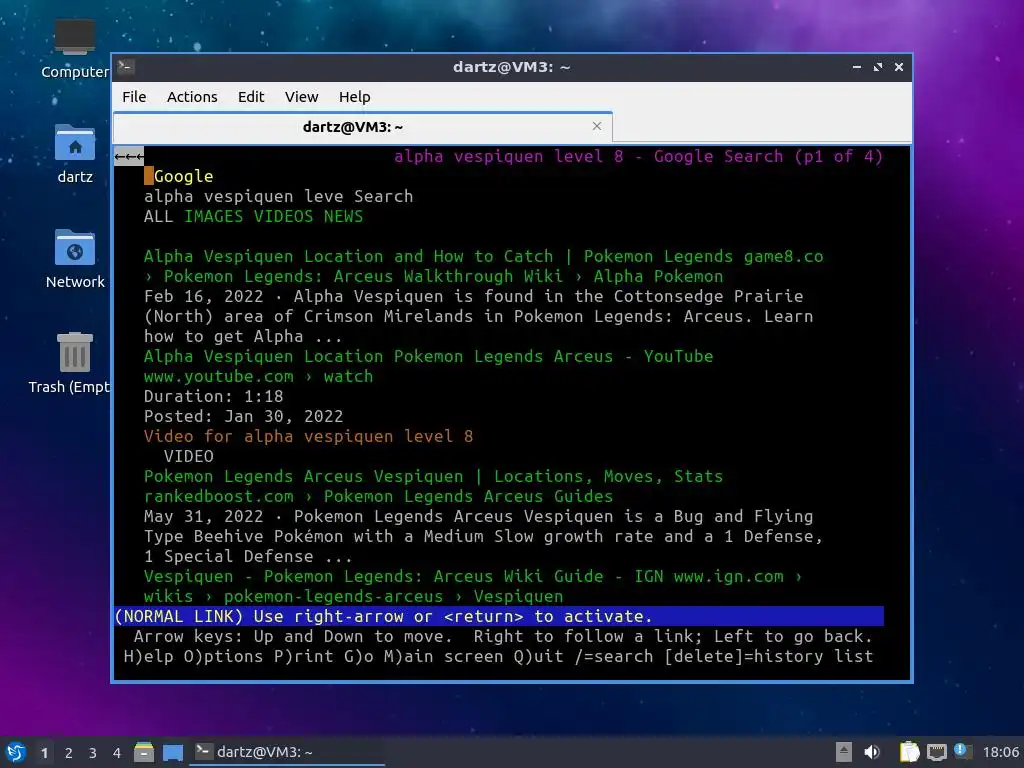This screenshot has width=1024, height=768.
Task: Maximize the terminal window
Action: click(878, 67)
